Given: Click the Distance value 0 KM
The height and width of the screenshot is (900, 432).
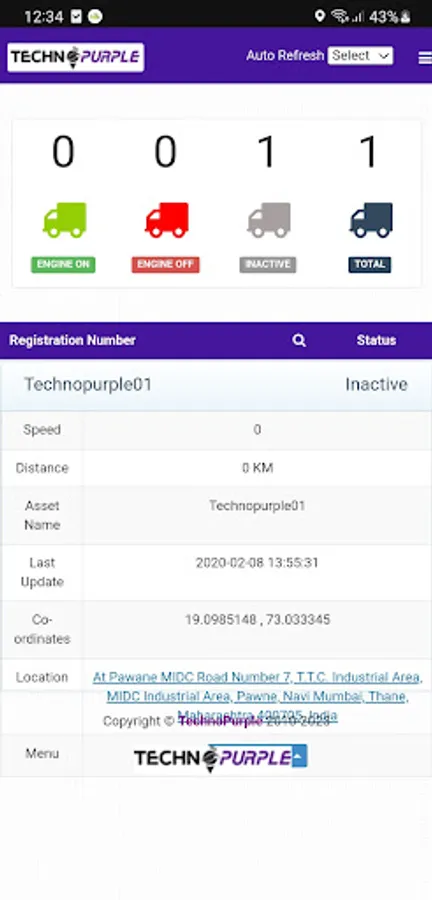Looking at the screenshot, I should coord(257,468).
